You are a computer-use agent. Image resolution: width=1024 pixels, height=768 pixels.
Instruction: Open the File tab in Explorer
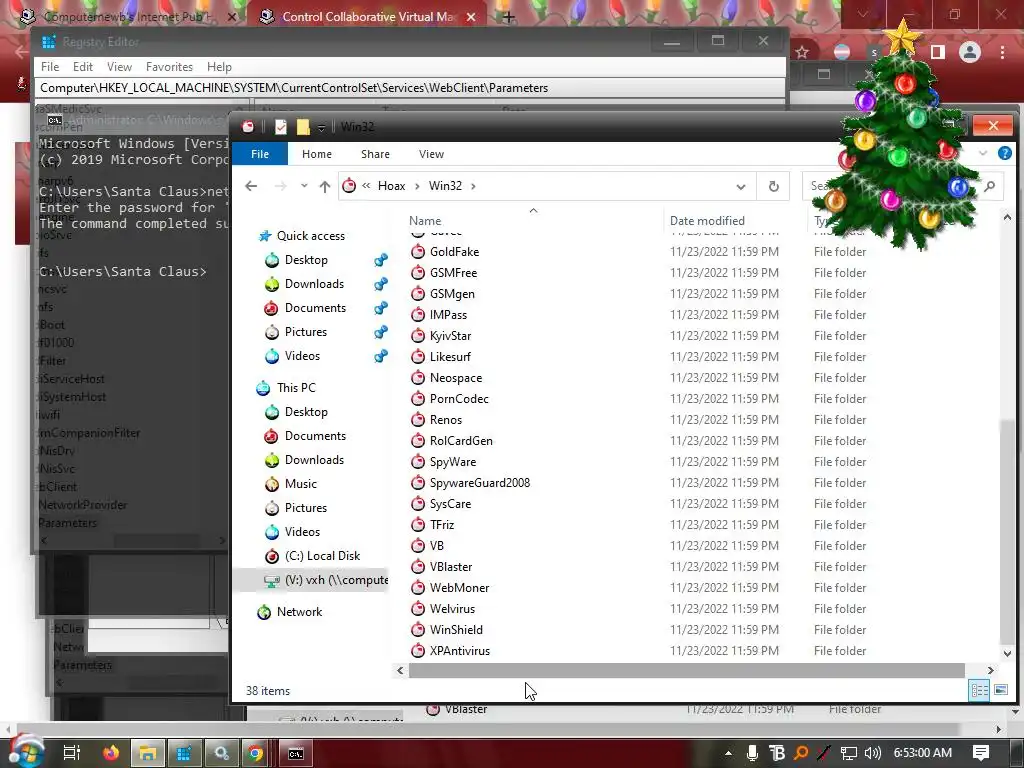click(260, 154)
